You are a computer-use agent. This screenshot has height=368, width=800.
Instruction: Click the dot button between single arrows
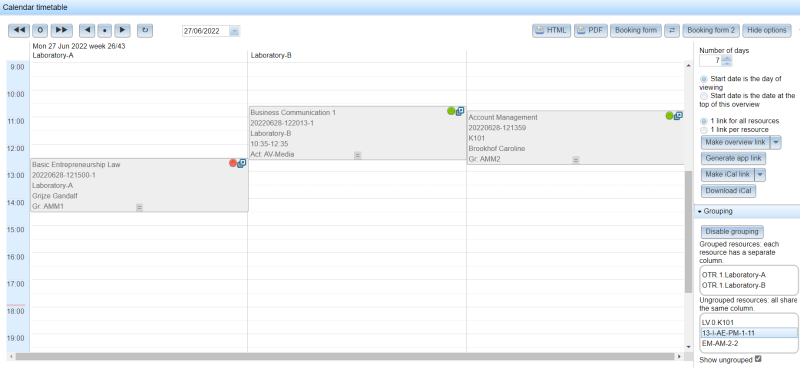105,31
